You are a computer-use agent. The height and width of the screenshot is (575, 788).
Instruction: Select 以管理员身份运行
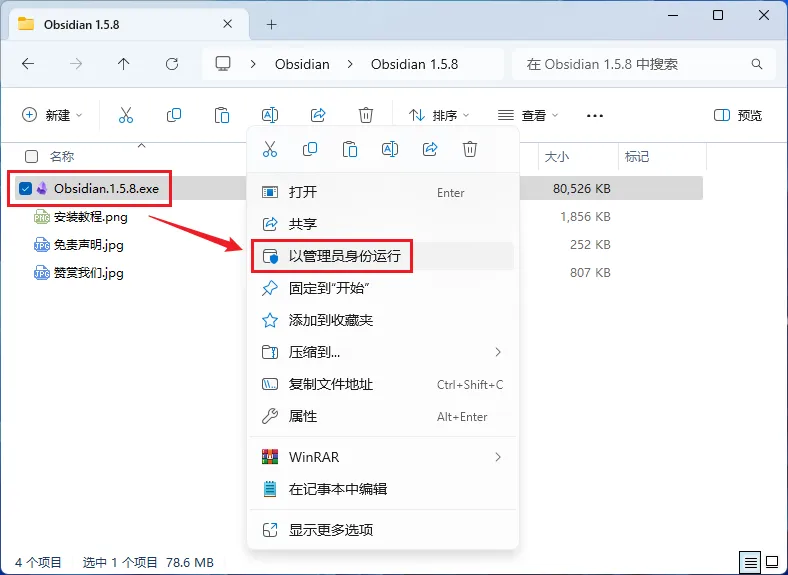382,256
